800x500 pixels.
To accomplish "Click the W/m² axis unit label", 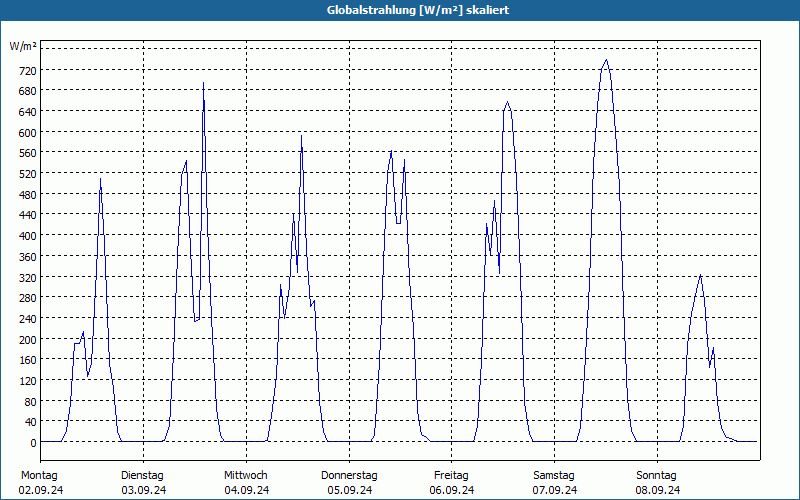I will click(x=23, y=46).
